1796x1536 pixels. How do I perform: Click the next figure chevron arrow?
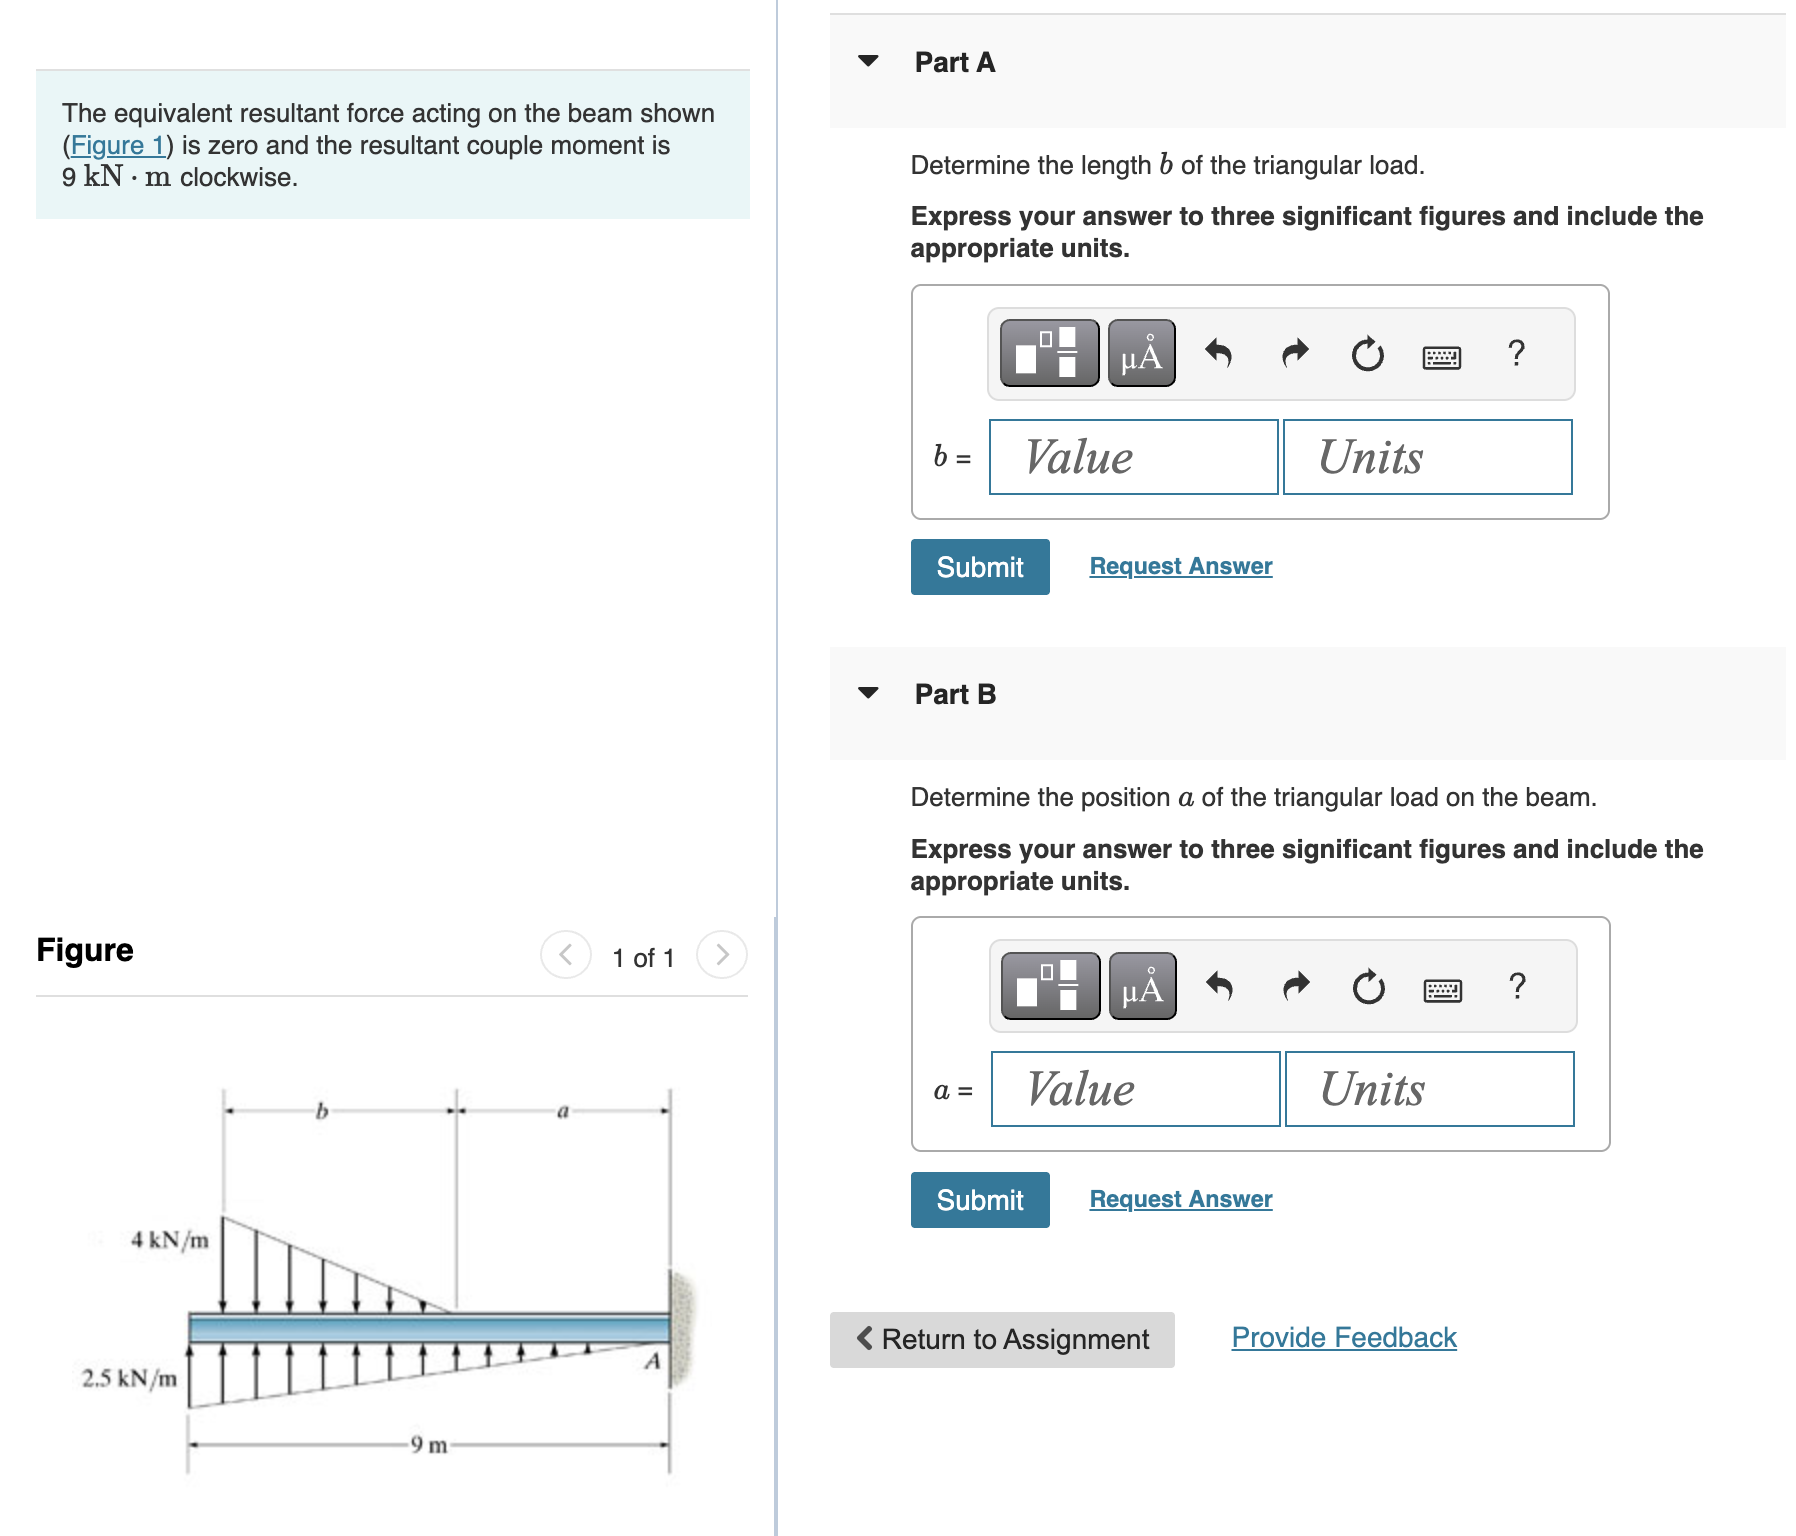click(x=721, y=955)
